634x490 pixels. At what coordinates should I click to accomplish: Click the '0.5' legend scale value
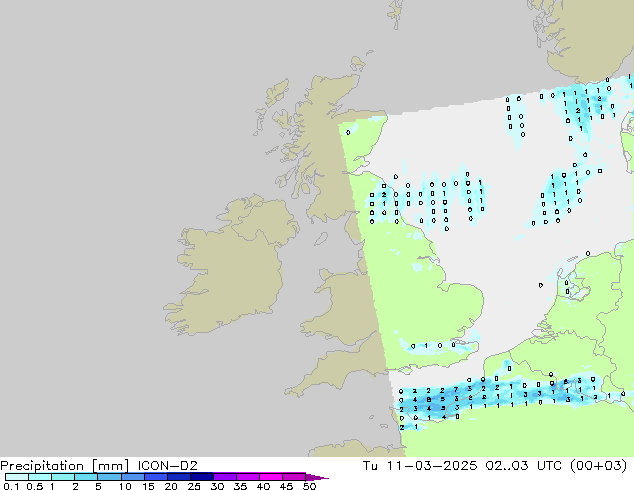pos(34,486)
